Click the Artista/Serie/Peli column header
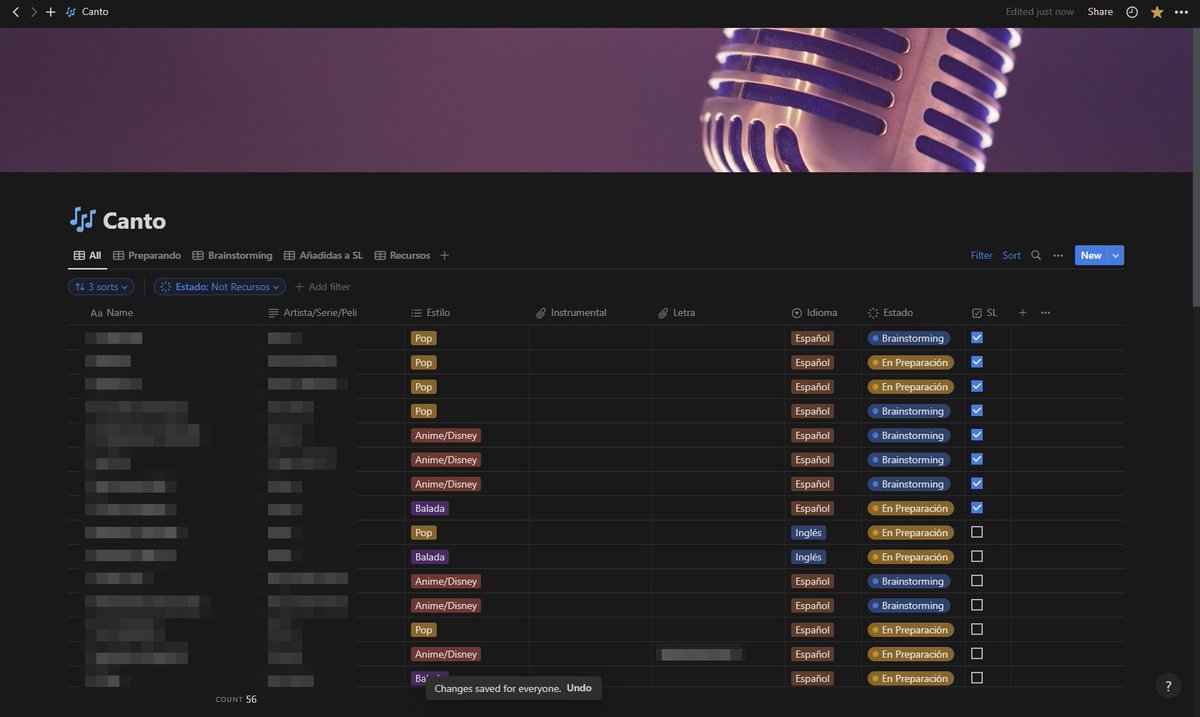Image resolution: width=1200 pixels, height=717 pixels. pos(314,313)
